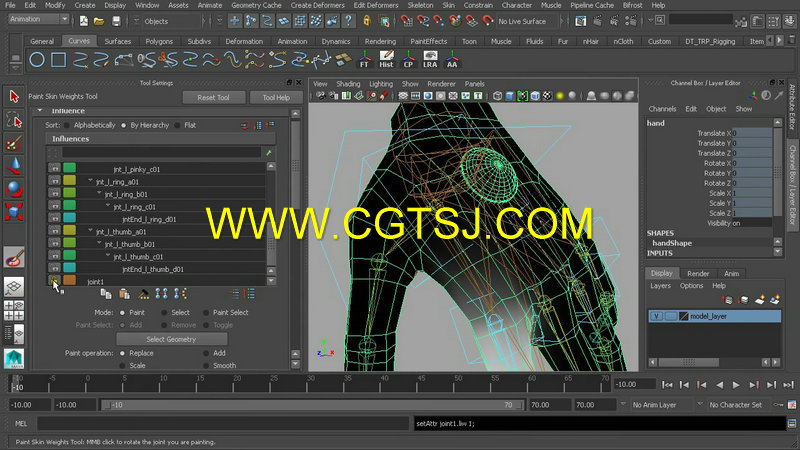Set mode to Paint Select
The width and height of the screenshot is (800, 450).
click(206, 312)
